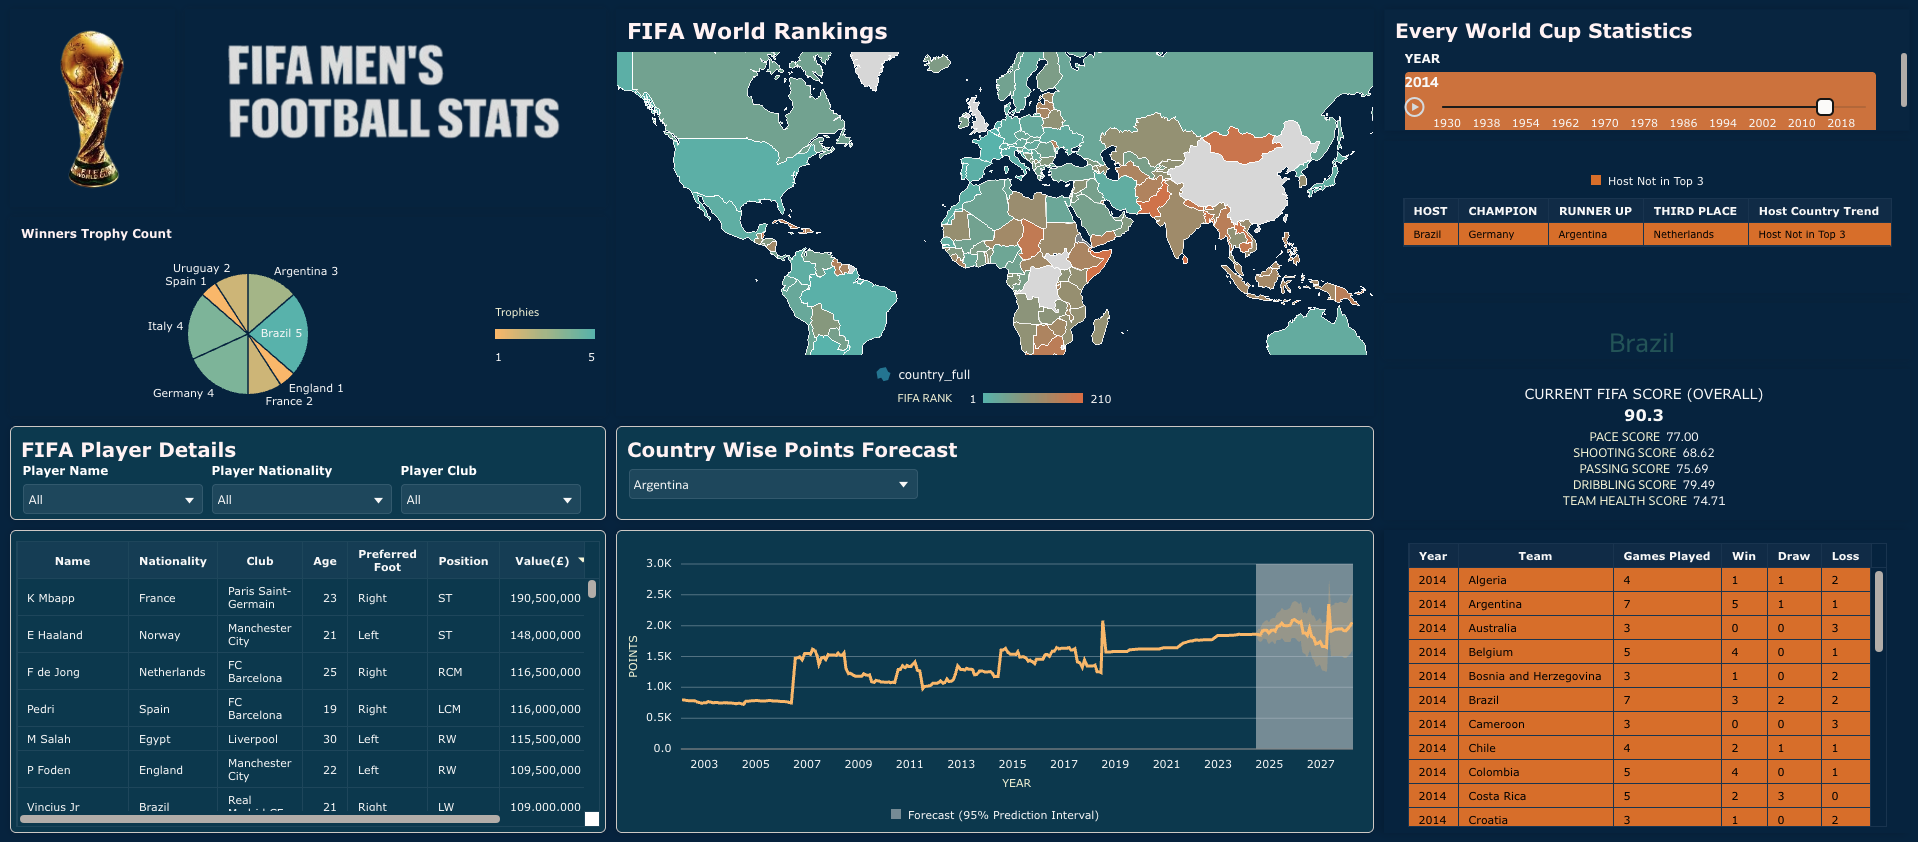Select the Belgium team row
The height and width of the screenshot is (842, 1918).
coord(1638,652)
